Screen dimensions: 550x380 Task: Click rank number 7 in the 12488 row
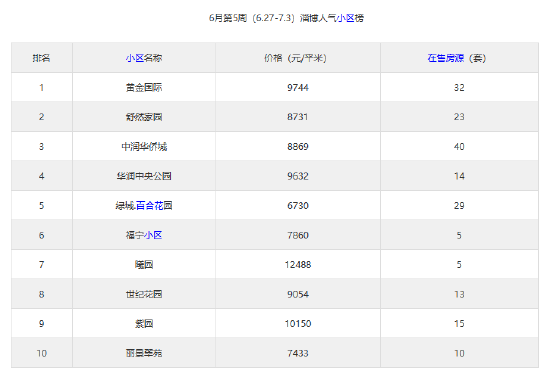(41, 265)
